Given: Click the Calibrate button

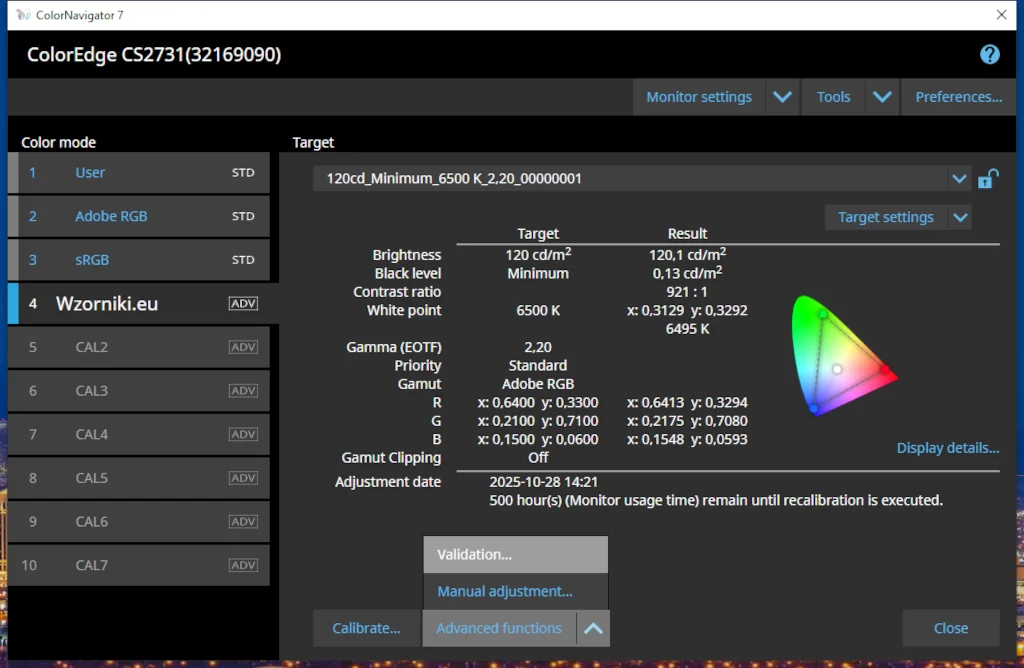Looking at the screenshot, I should pos(366,628).
